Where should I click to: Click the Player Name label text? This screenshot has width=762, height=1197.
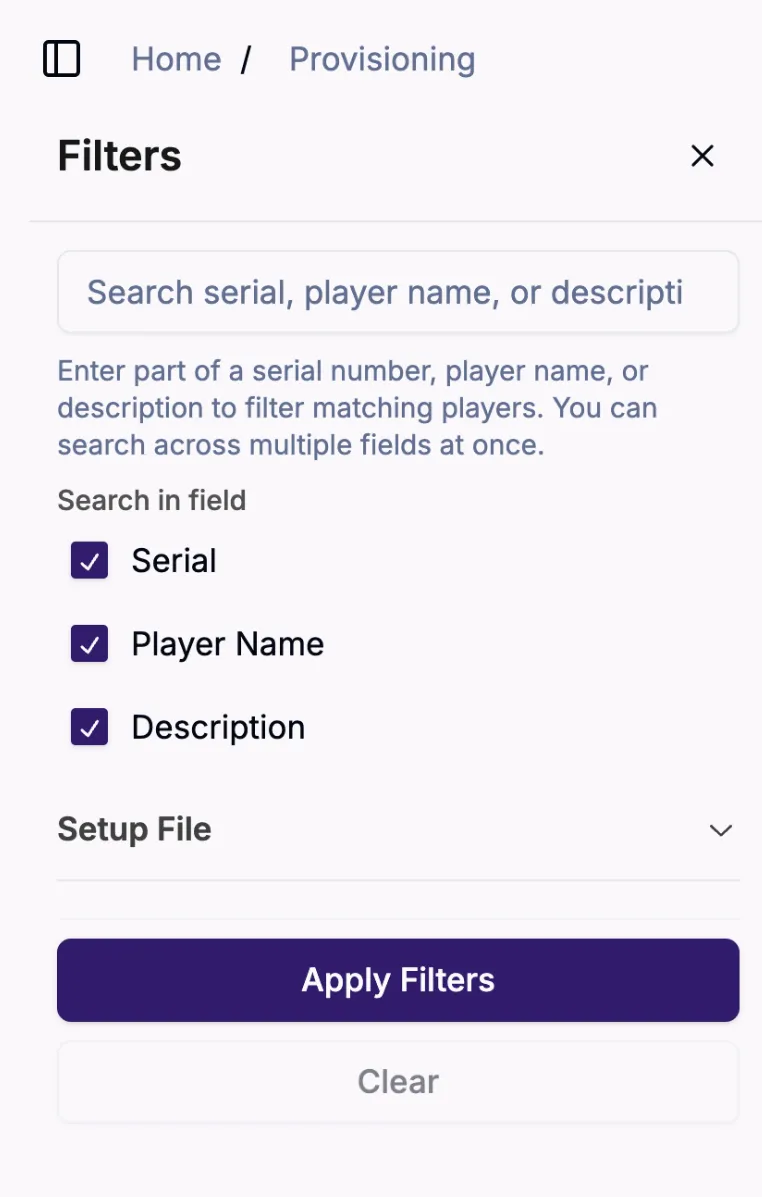(x=228, y=644)
